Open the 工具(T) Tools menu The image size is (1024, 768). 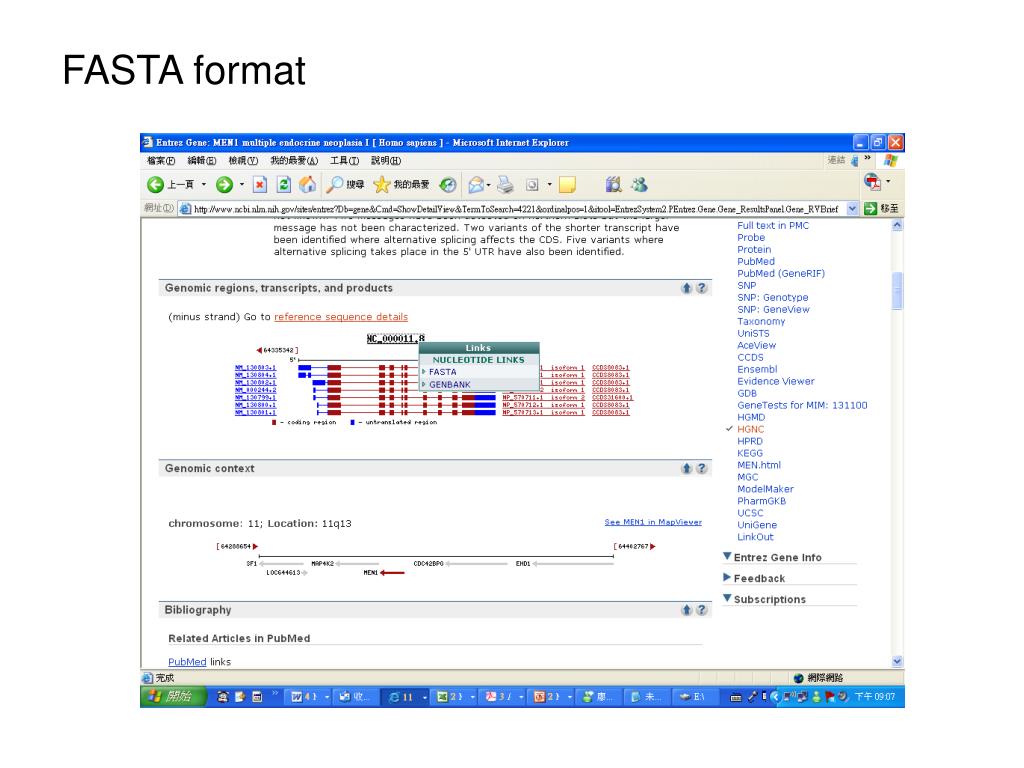[x=344, y=161]
